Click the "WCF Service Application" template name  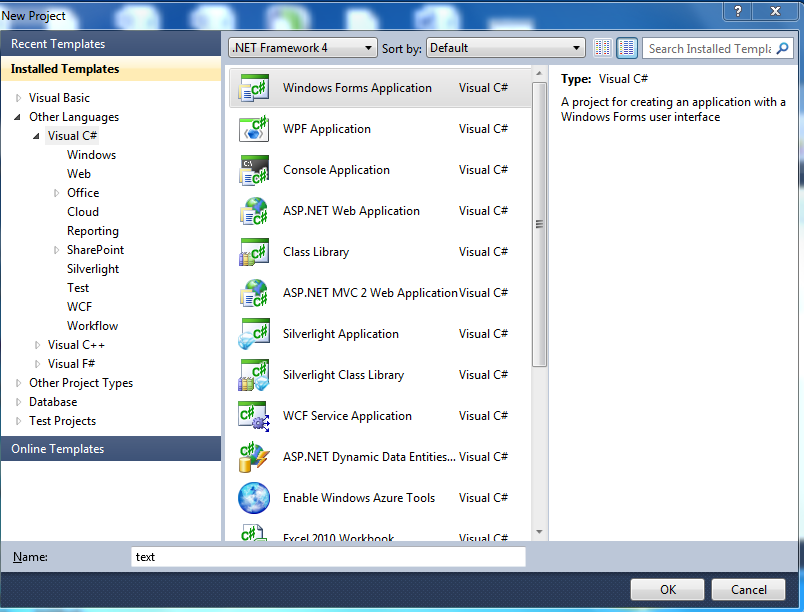pos(347,416)
